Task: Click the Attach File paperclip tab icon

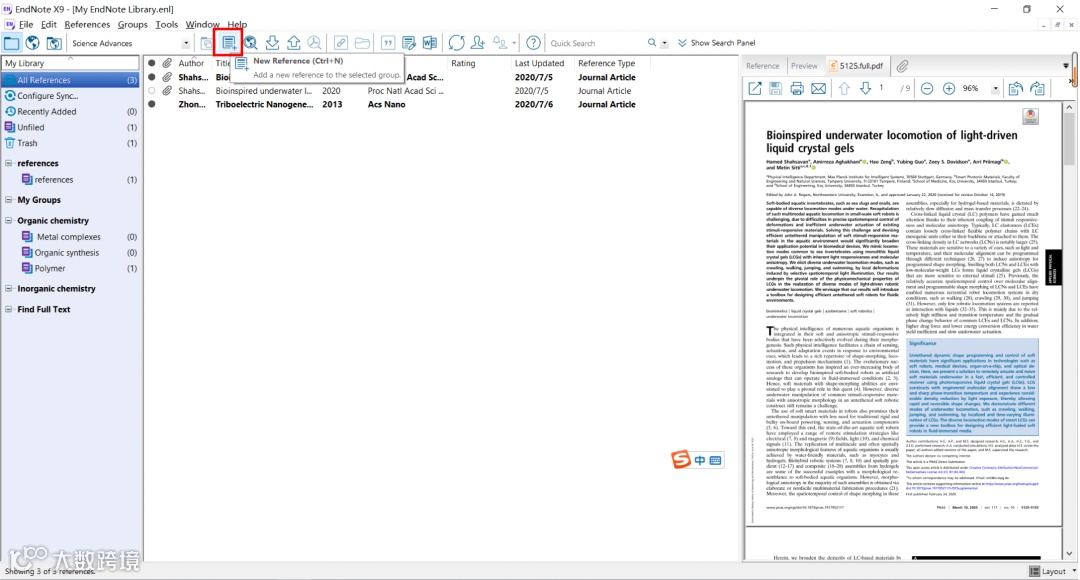Action: pos(902,65)
